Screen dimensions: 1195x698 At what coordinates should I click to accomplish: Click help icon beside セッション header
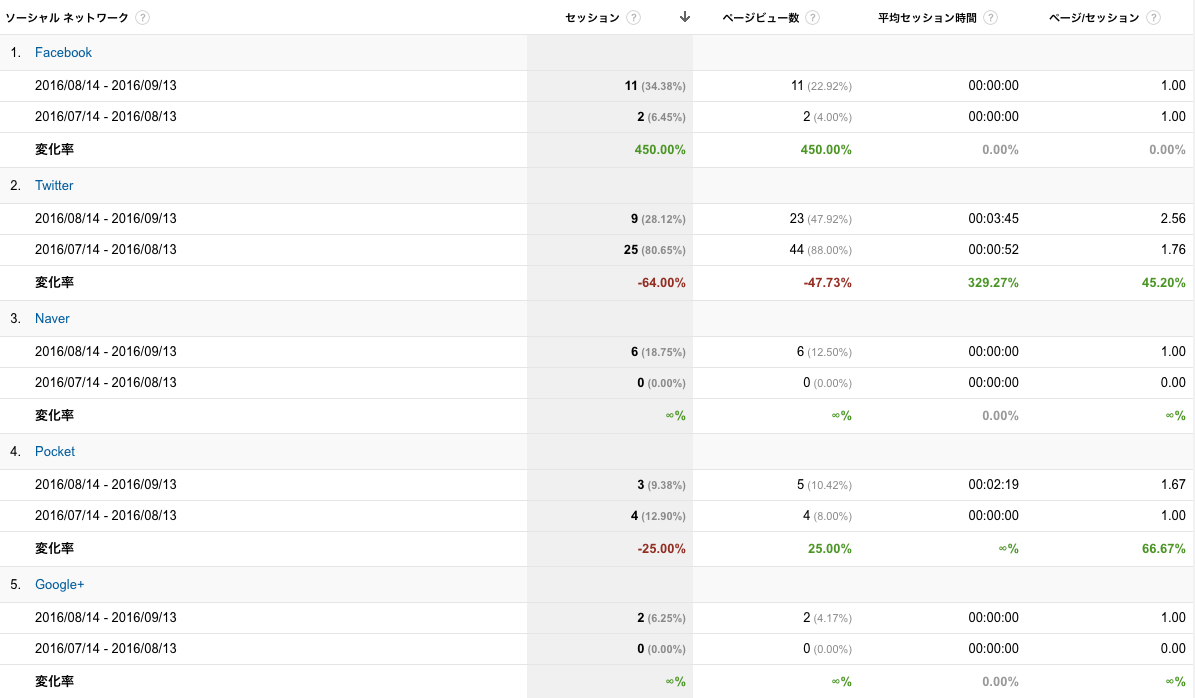pyautogui.click(x=633, y=18)
